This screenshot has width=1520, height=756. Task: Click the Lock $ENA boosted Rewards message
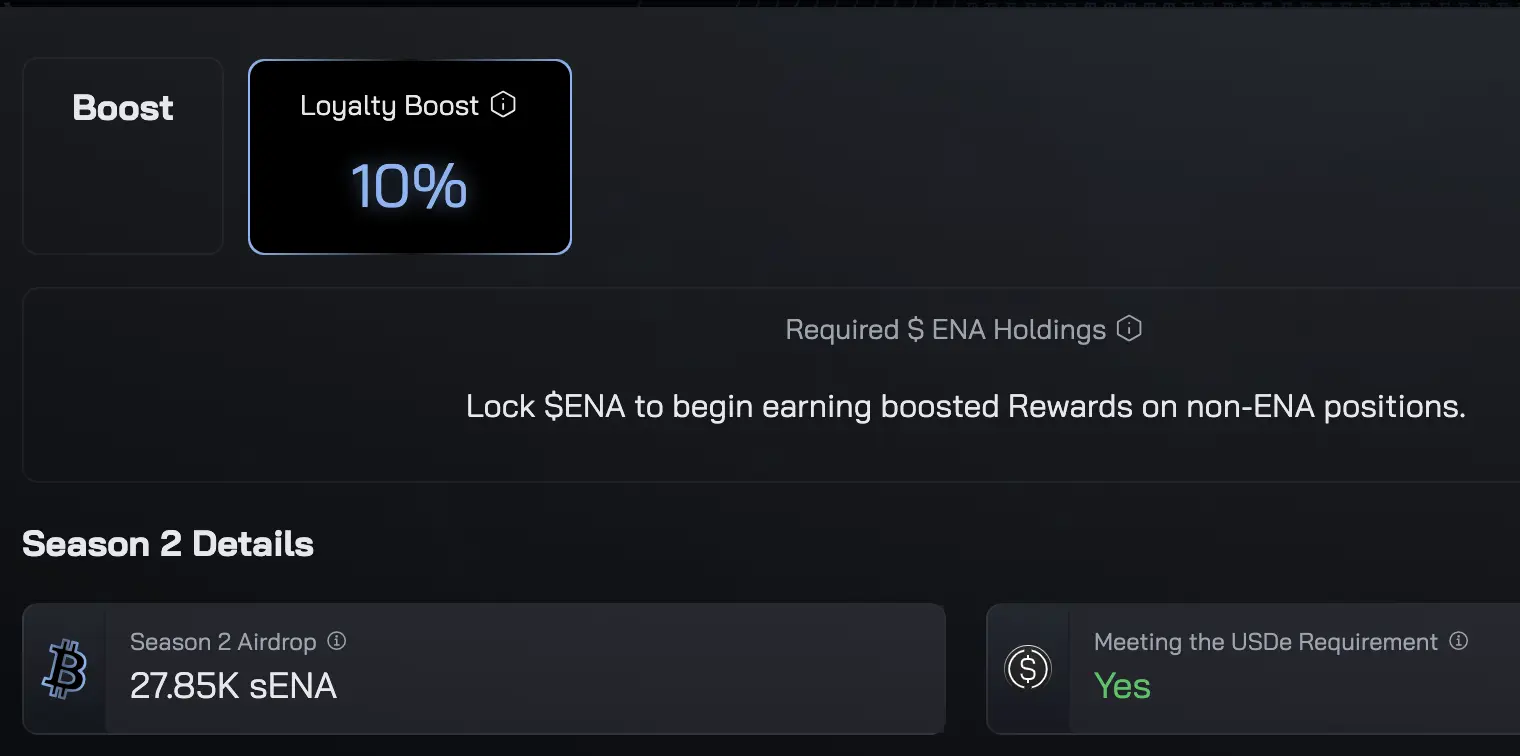pyautogui.click(x=966, y=407)
